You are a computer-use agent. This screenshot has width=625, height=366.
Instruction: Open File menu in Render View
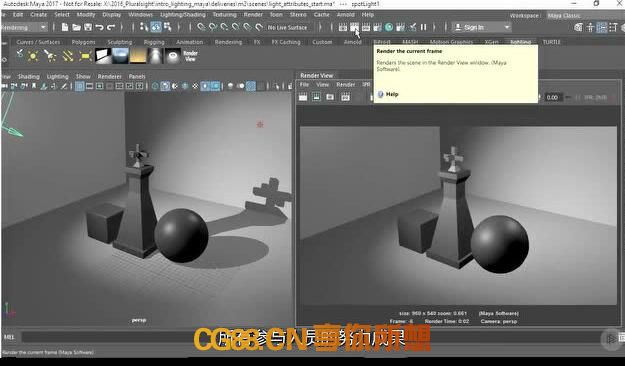[304, 85]
